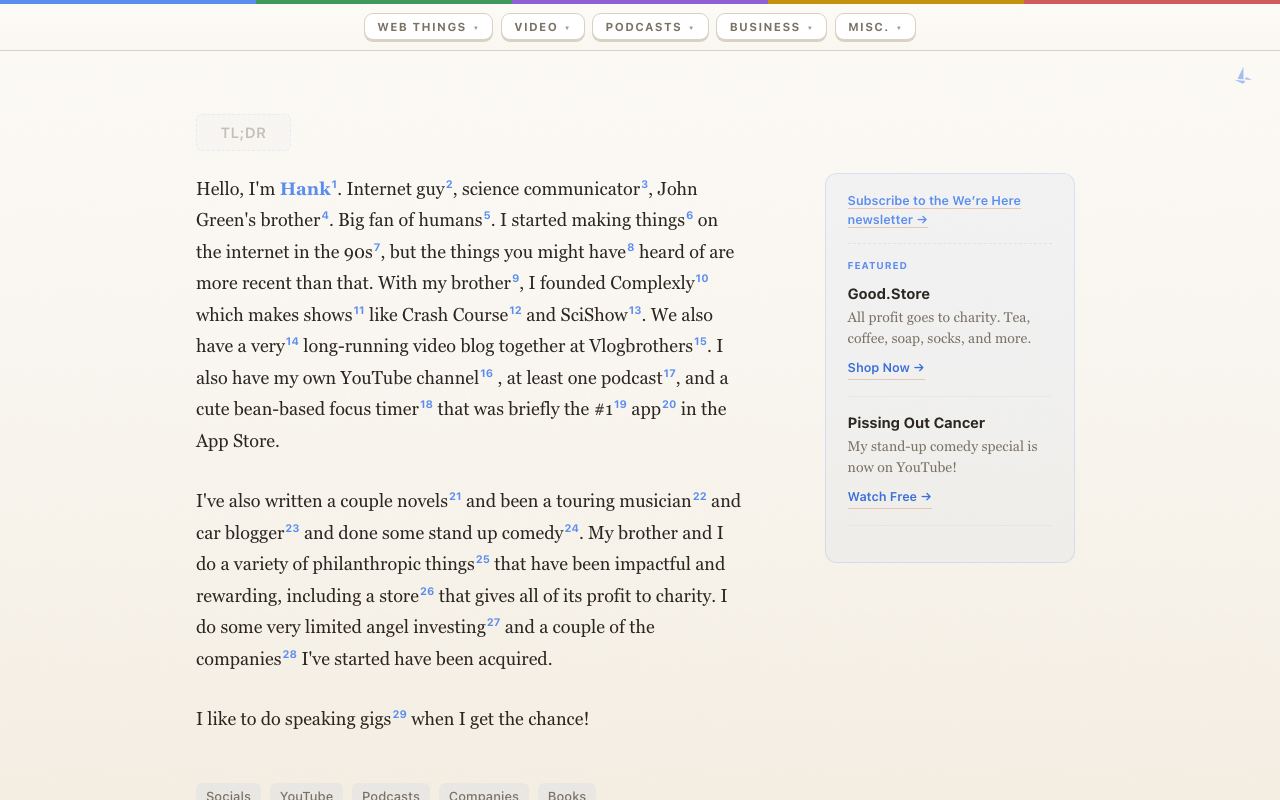Open footnote 16 after YouTube channel
This screenshot has height=800, width=1280.
pos(486,373)
